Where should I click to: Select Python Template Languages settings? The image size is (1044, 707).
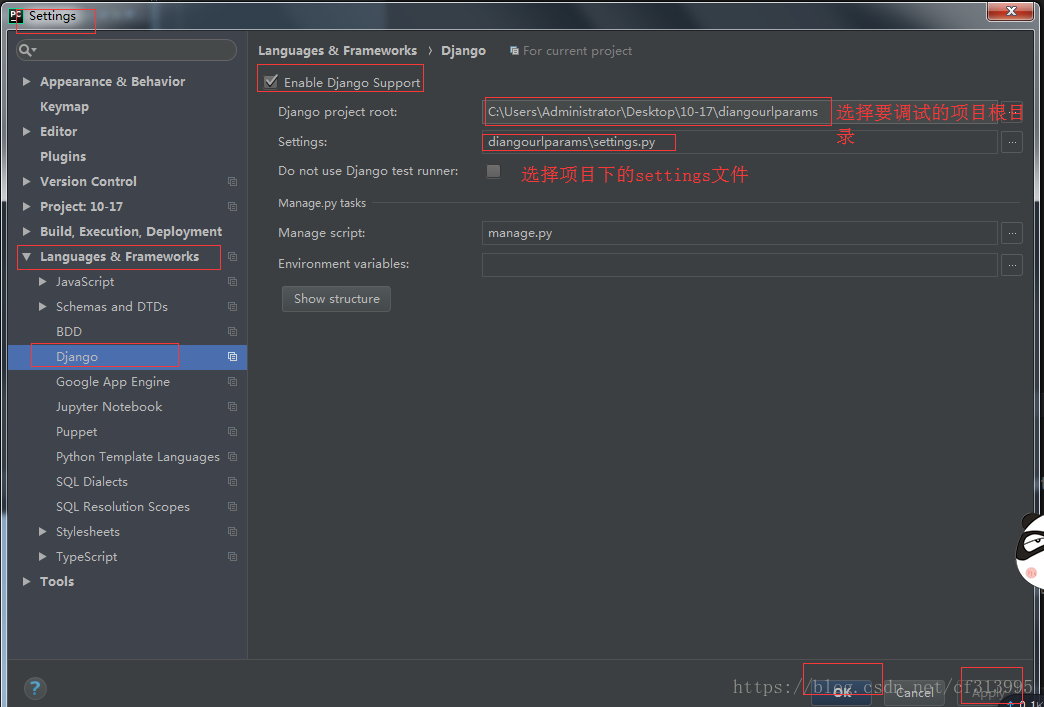[137, 457]
